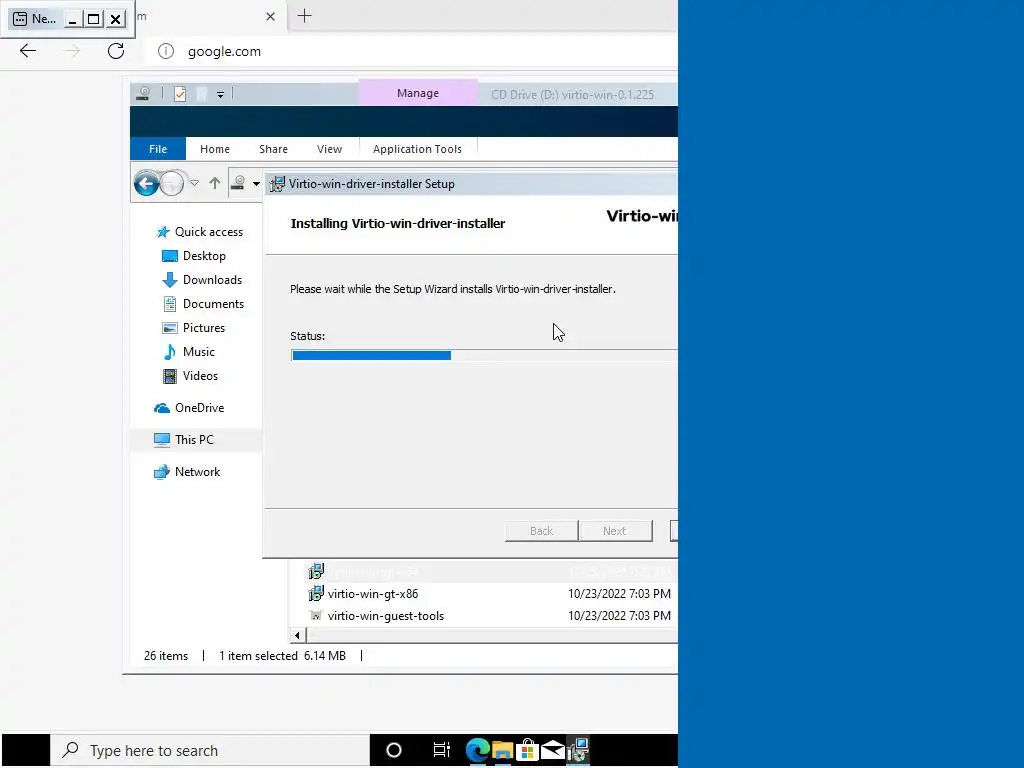The height and width of the screenshot is (768, 1024).
Task: Click the small window icon labeled Ne...
Action: [x=20, y=19]
